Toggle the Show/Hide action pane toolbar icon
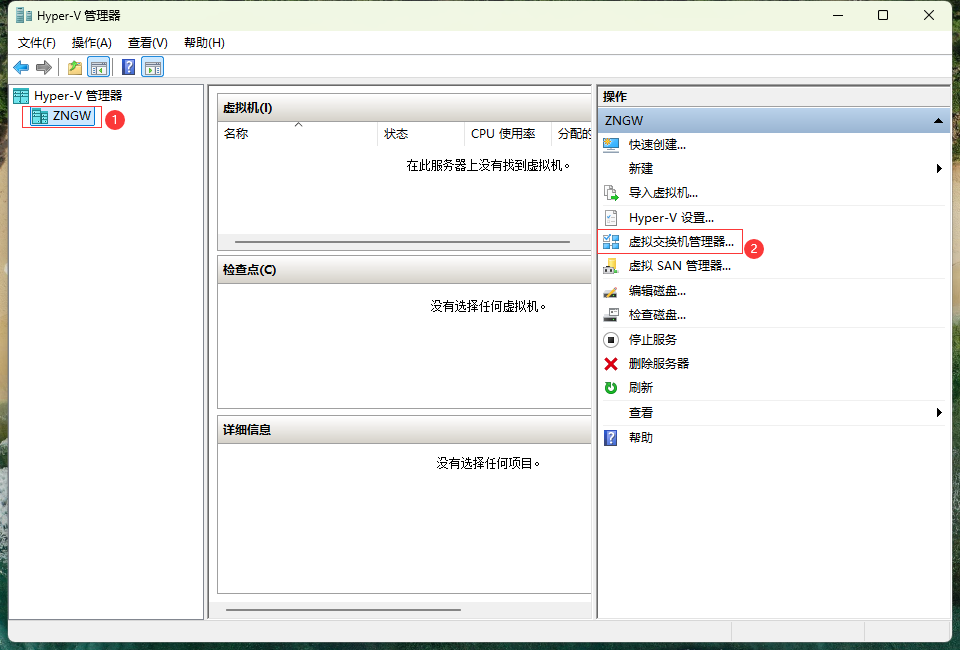 [152, 67]
